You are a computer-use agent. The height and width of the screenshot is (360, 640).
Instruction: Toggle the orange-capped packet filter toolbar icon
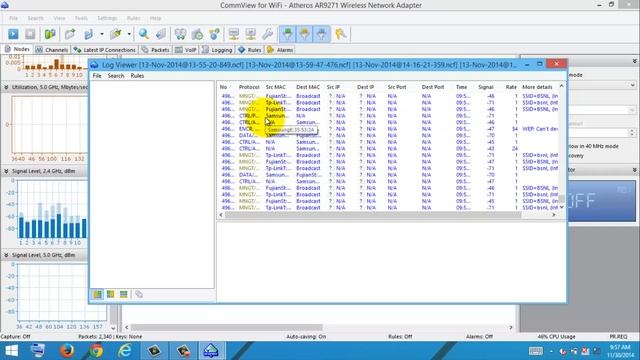point(304,34)
